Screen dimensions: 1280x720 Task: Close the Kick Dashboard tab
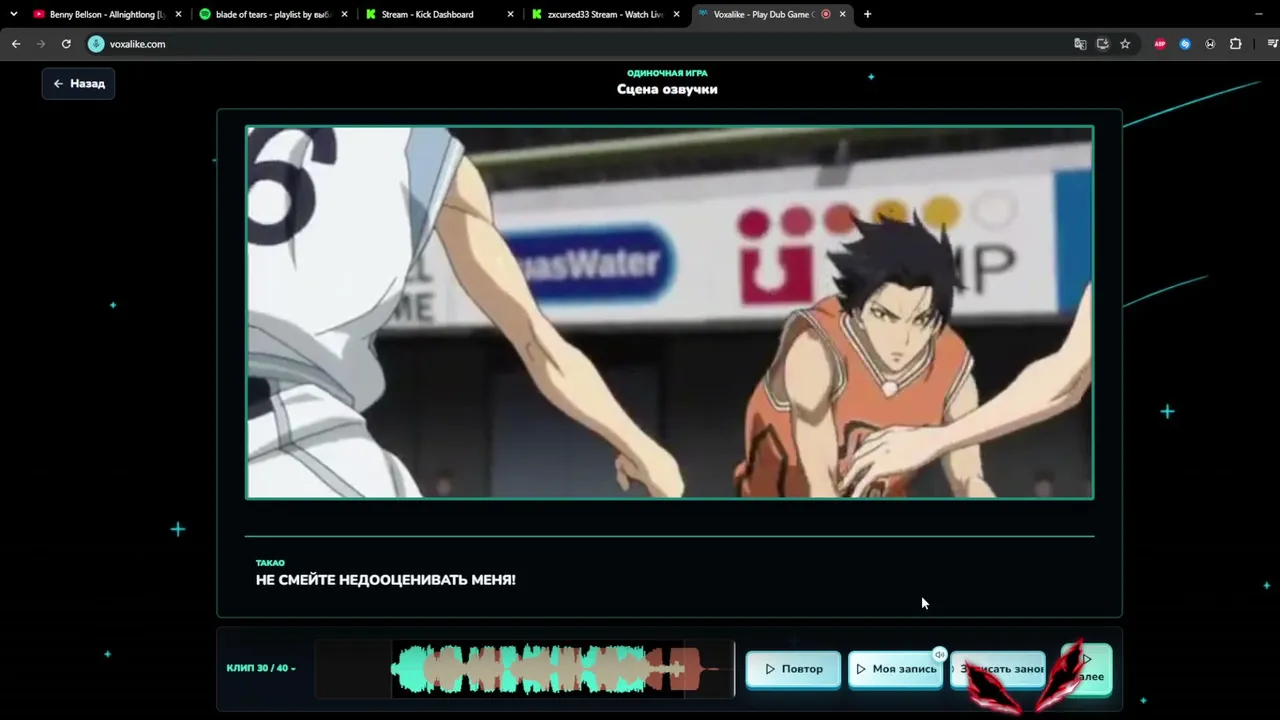510,15
